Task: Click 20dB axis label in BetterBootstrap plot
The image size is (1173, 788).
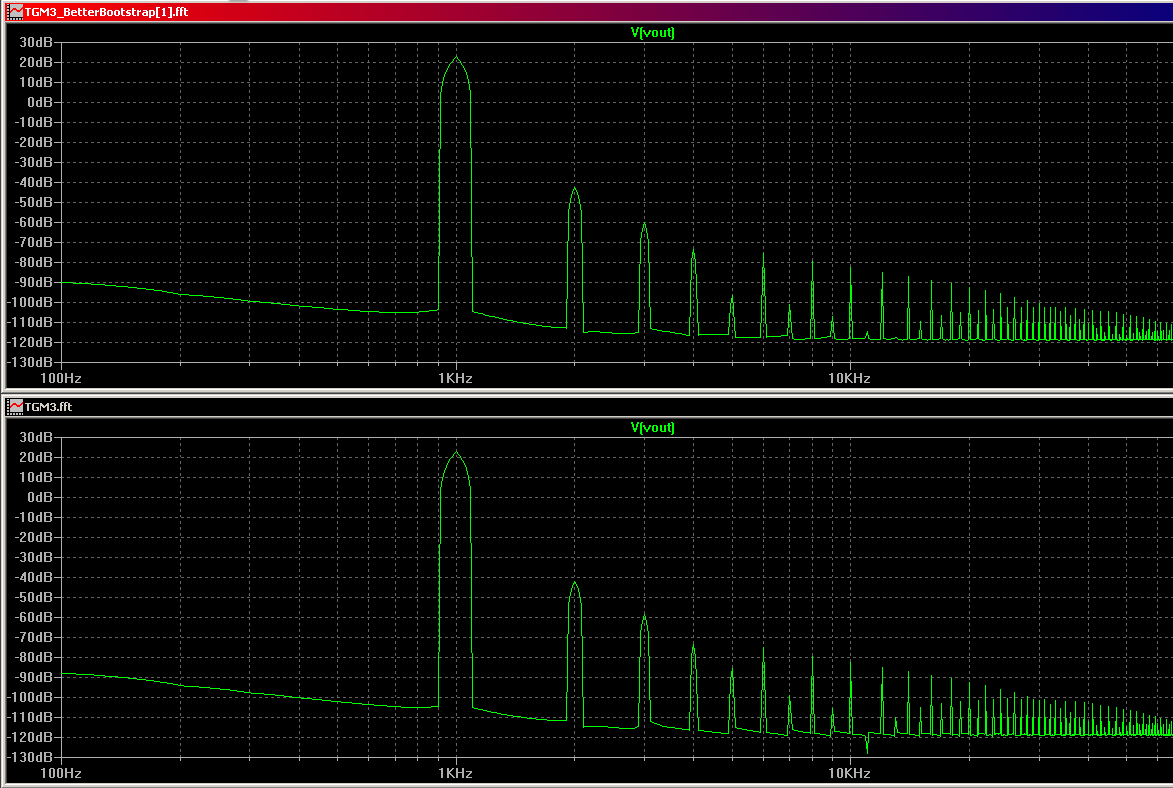Action: (x=36, y=62)
